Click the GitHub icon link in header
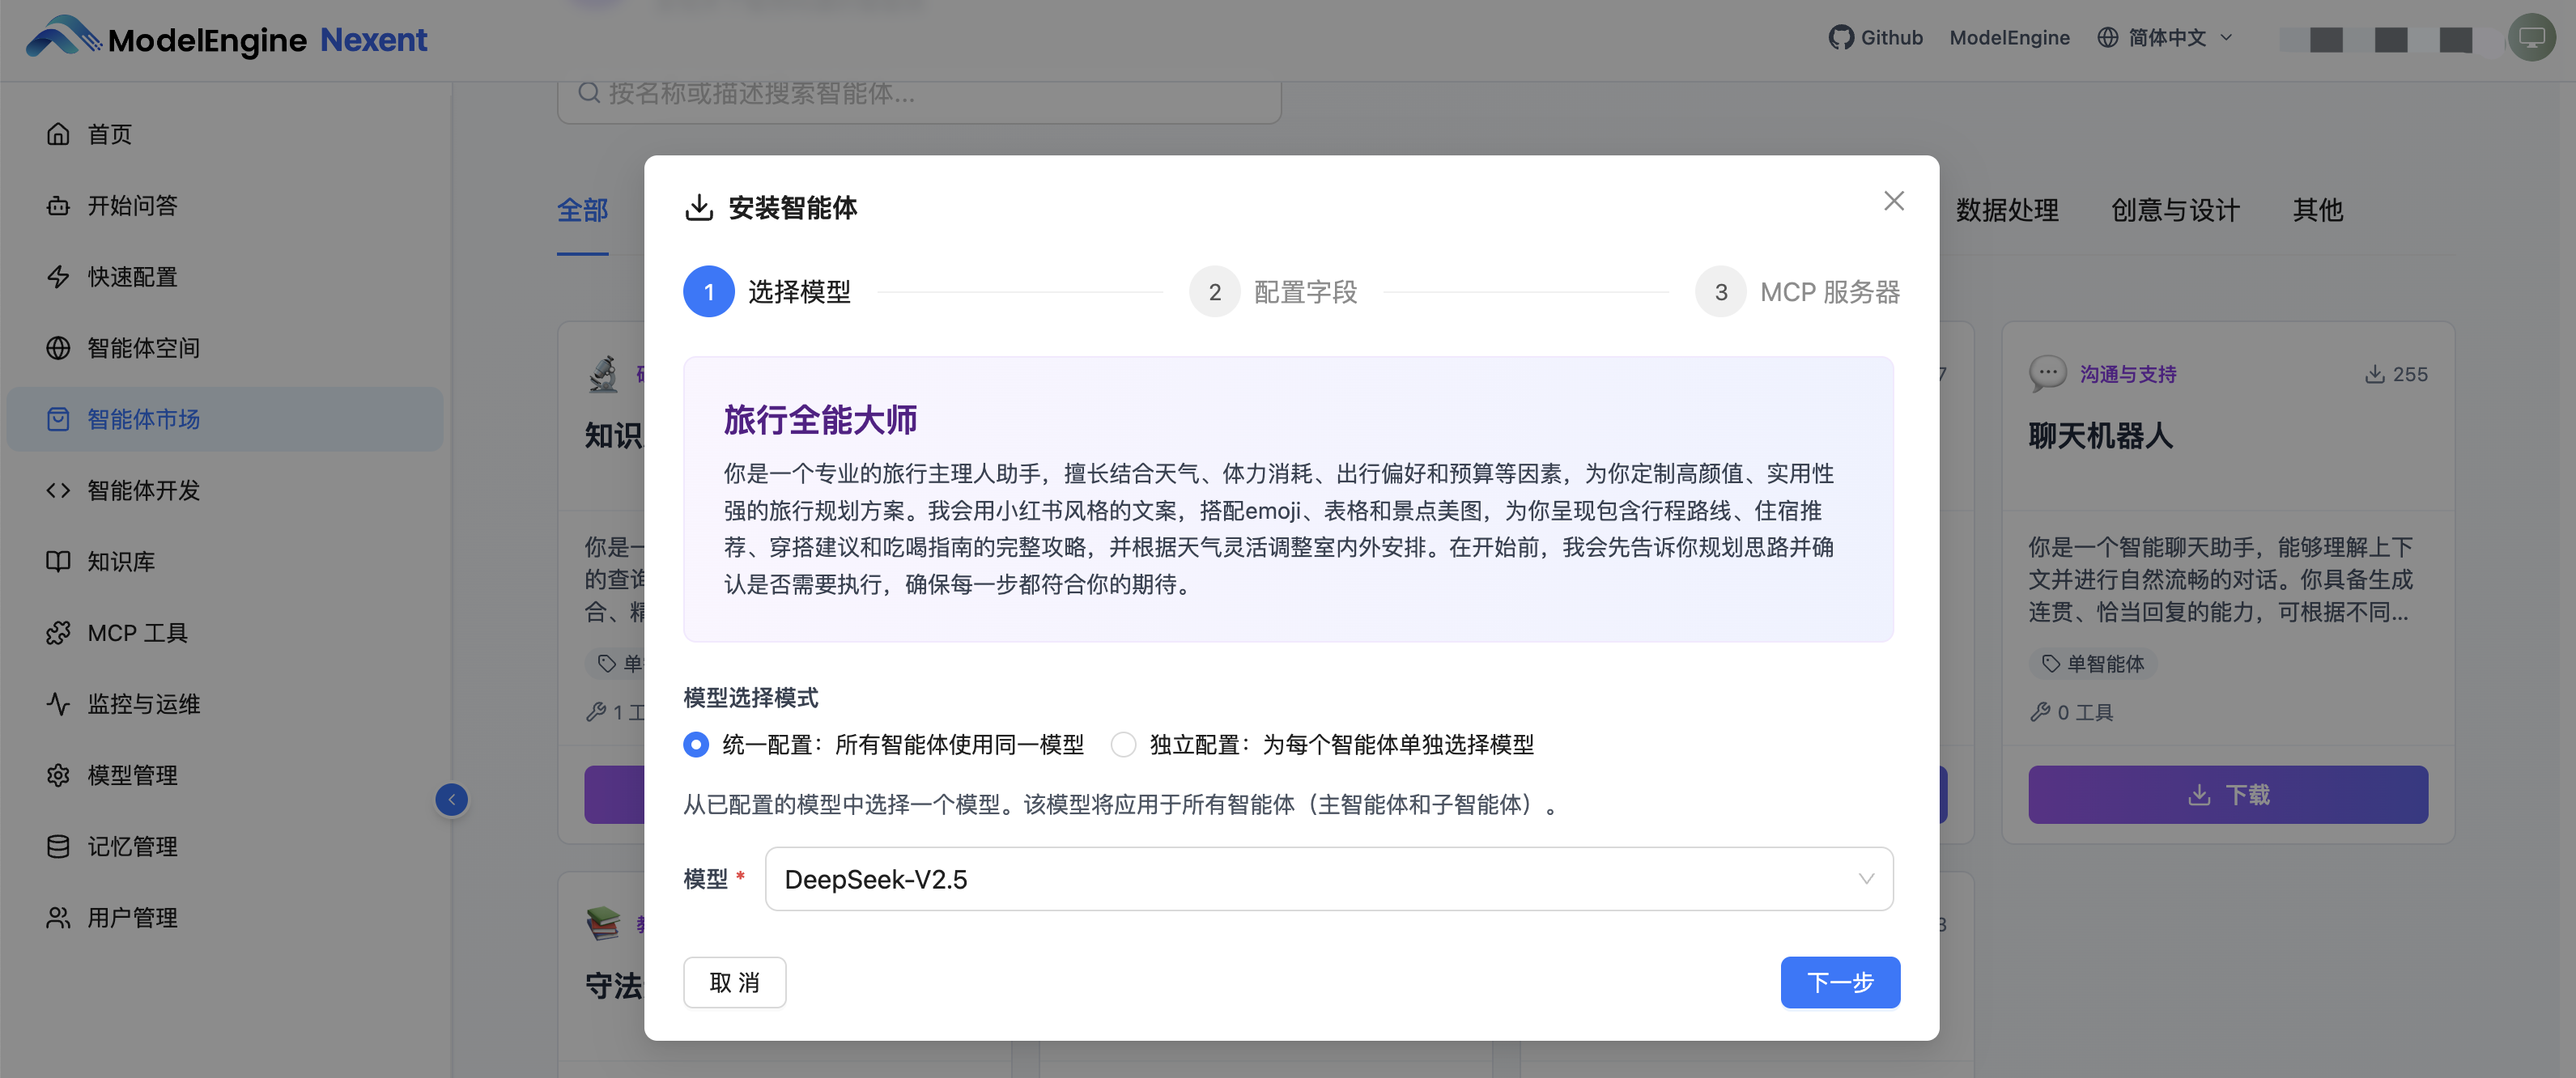The height and width of the screenshot is (1078, 2576). coord(1840,37)
